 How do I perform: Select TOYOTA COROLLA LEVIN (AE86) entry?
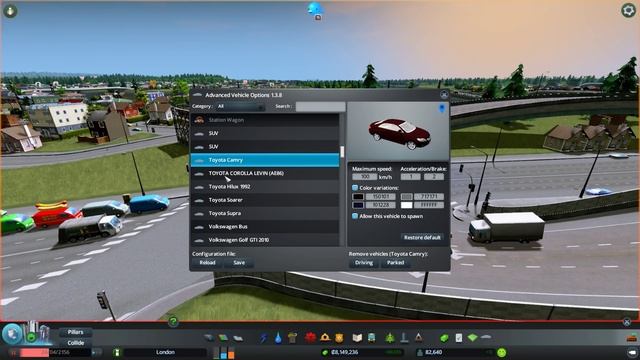264,173
